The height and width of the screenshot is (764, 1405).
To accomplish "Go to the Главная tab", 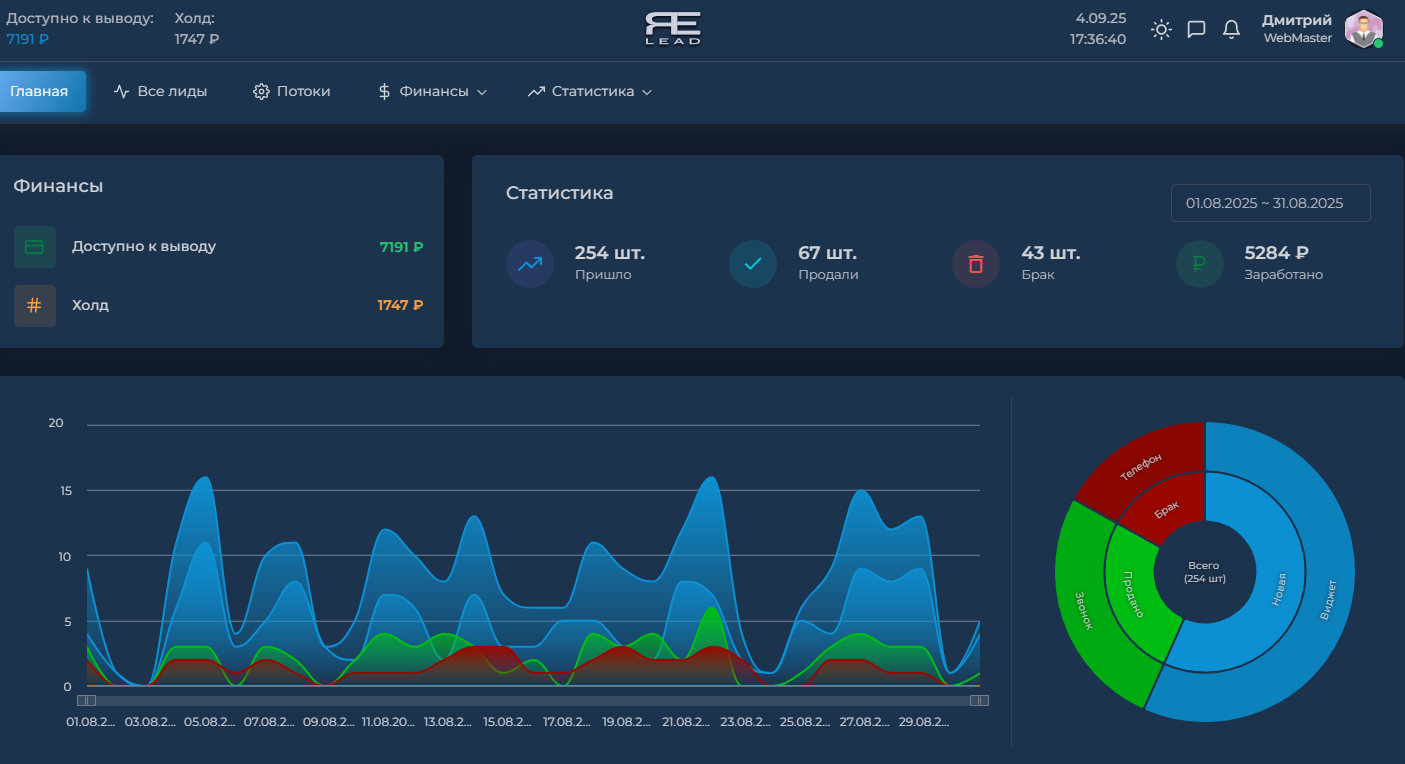I will point(40,92).
